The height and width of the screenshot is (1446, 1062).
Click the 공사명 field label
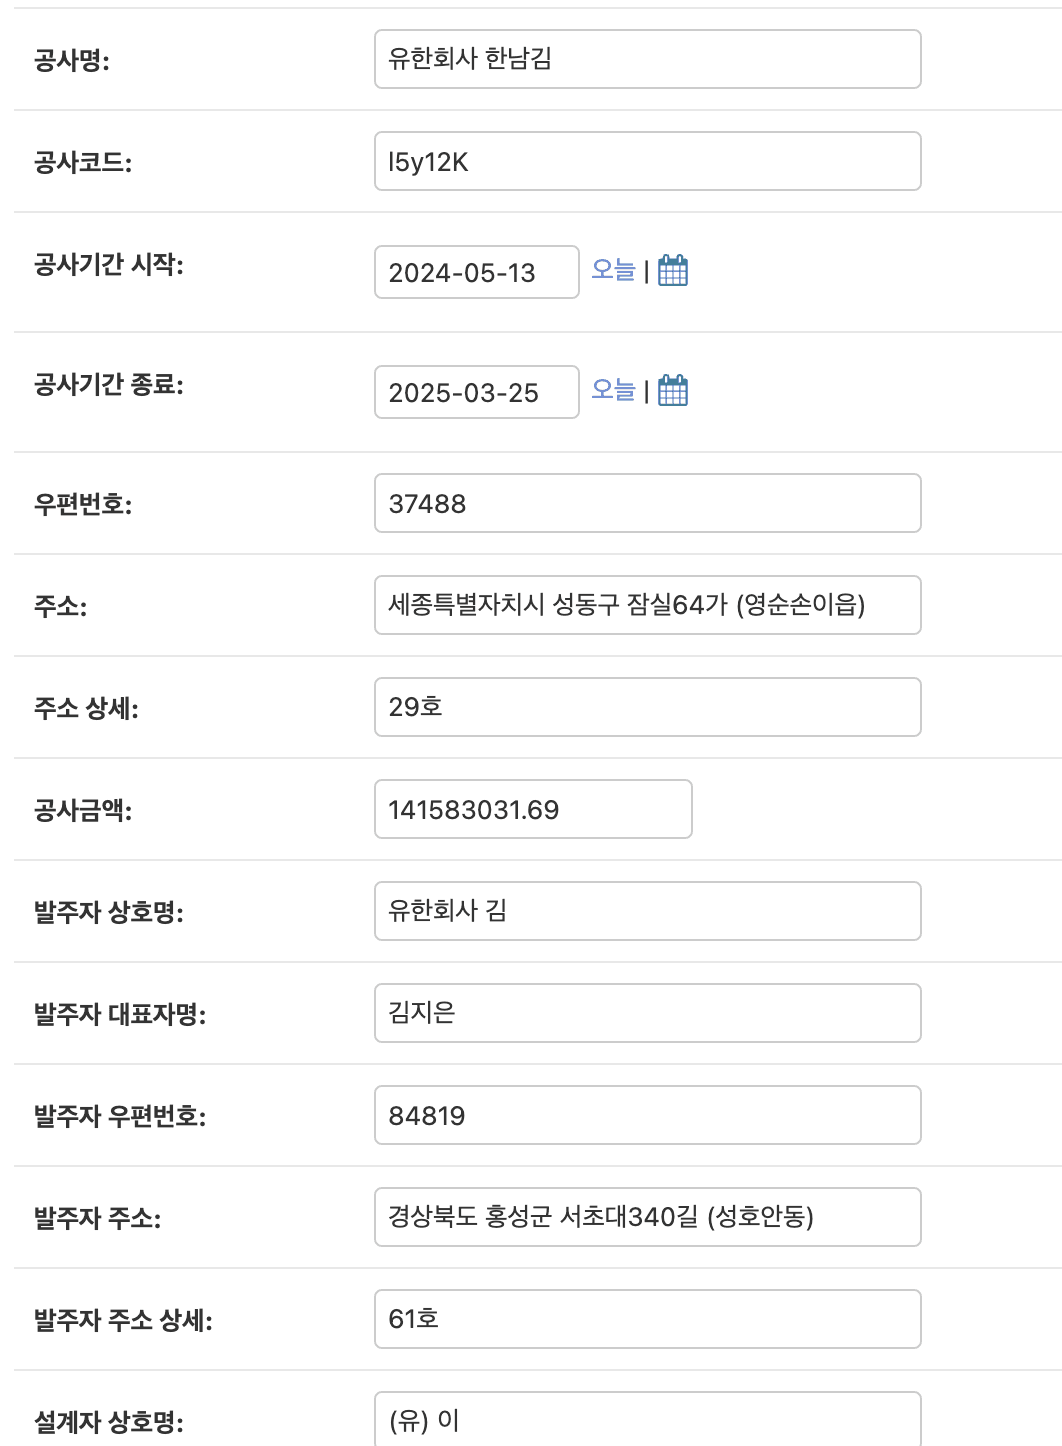point(72,61)
